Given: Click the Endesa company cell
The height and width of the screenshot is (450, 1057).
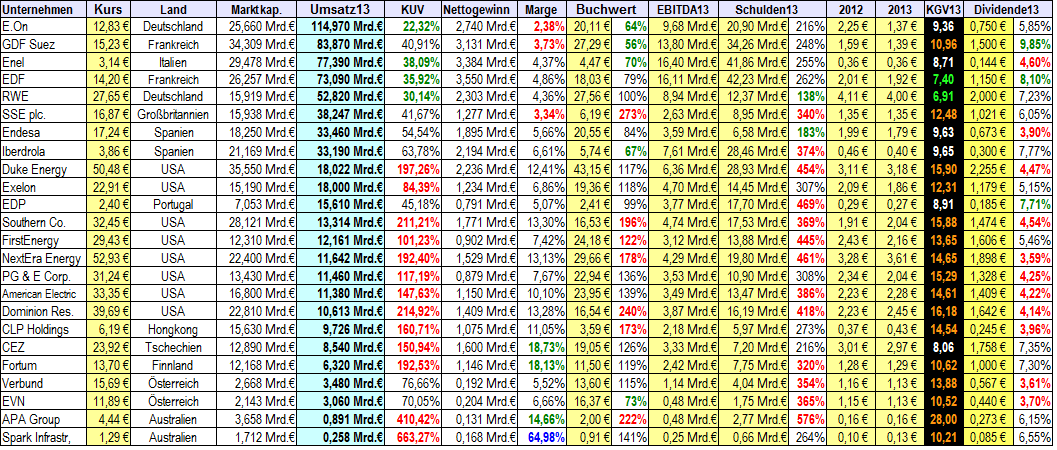Looking at the screenshot, I should pyautogui.click(x=44, y=133).
